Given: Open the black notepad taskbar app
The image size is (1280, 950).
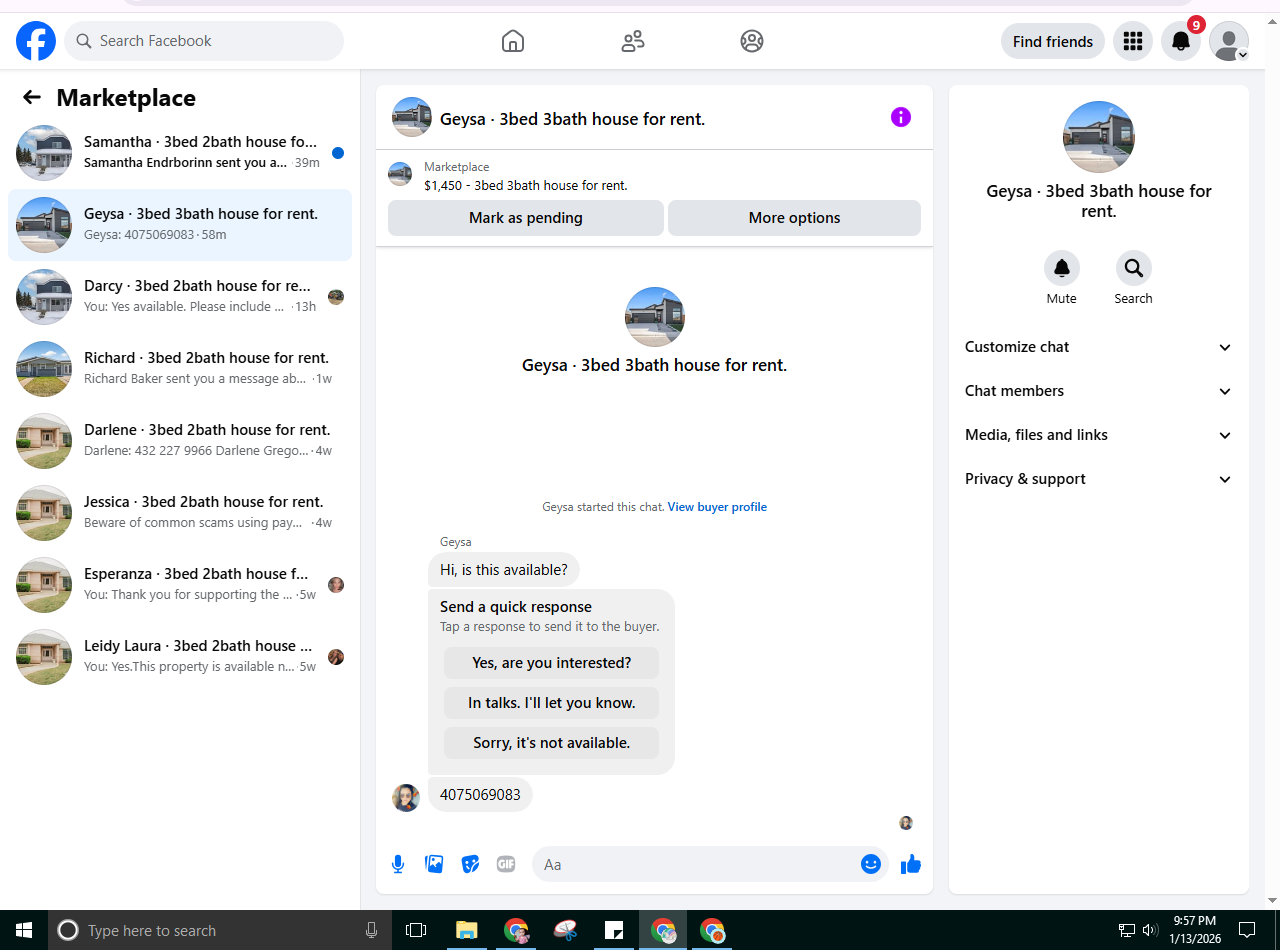Looking at the screenshot, I should click(x=614, y=930).
